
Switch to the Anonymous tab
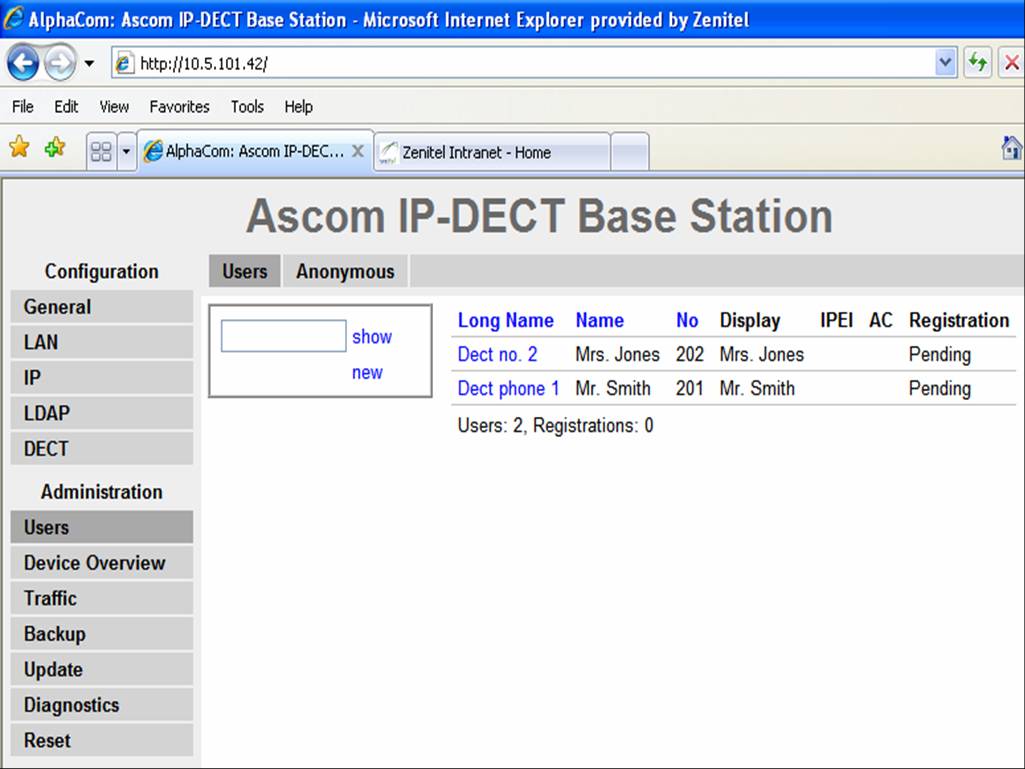point(345,271)
